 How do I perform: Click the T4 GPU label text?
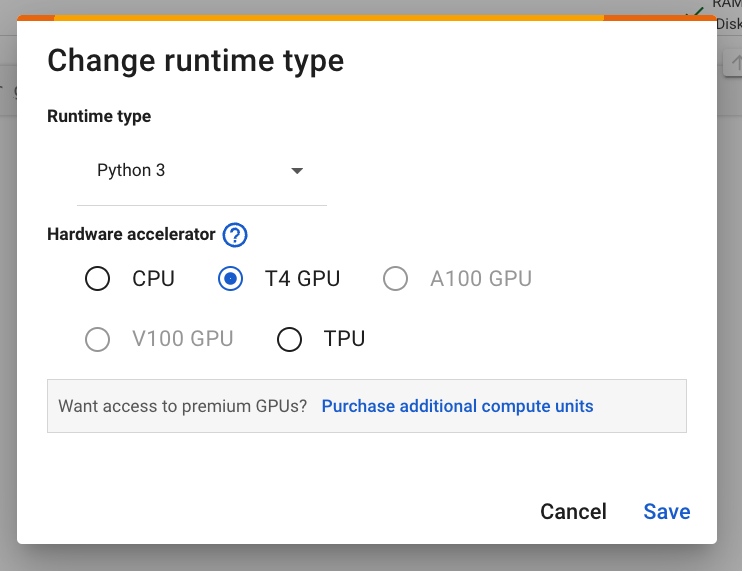(302, 279)
